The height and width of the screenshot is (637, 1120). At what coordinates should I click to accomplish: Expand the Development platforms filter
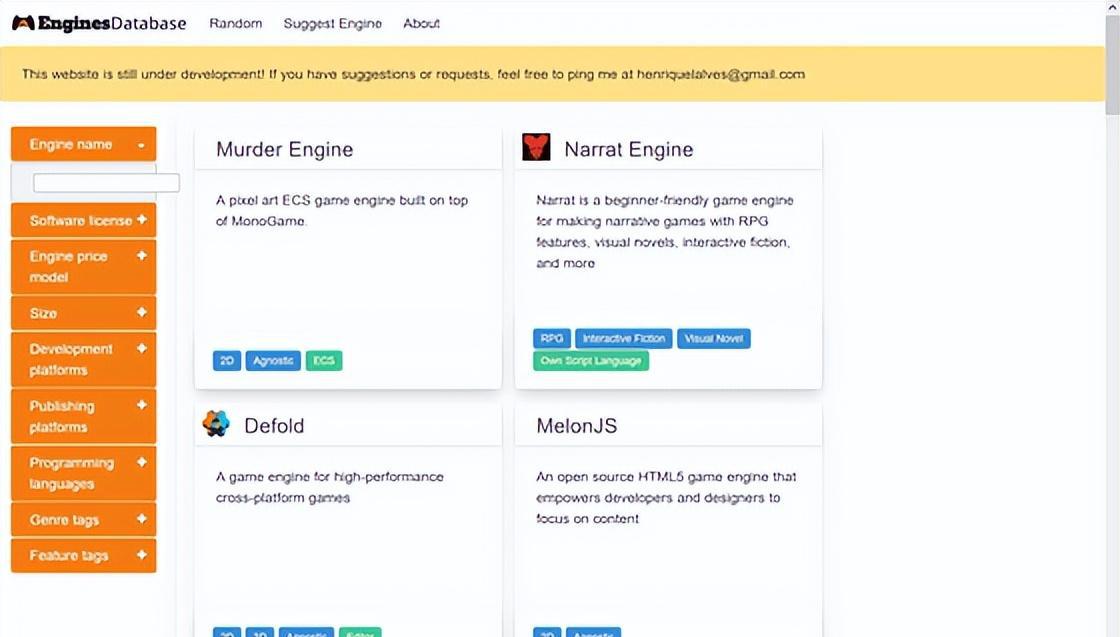(84, 359)
